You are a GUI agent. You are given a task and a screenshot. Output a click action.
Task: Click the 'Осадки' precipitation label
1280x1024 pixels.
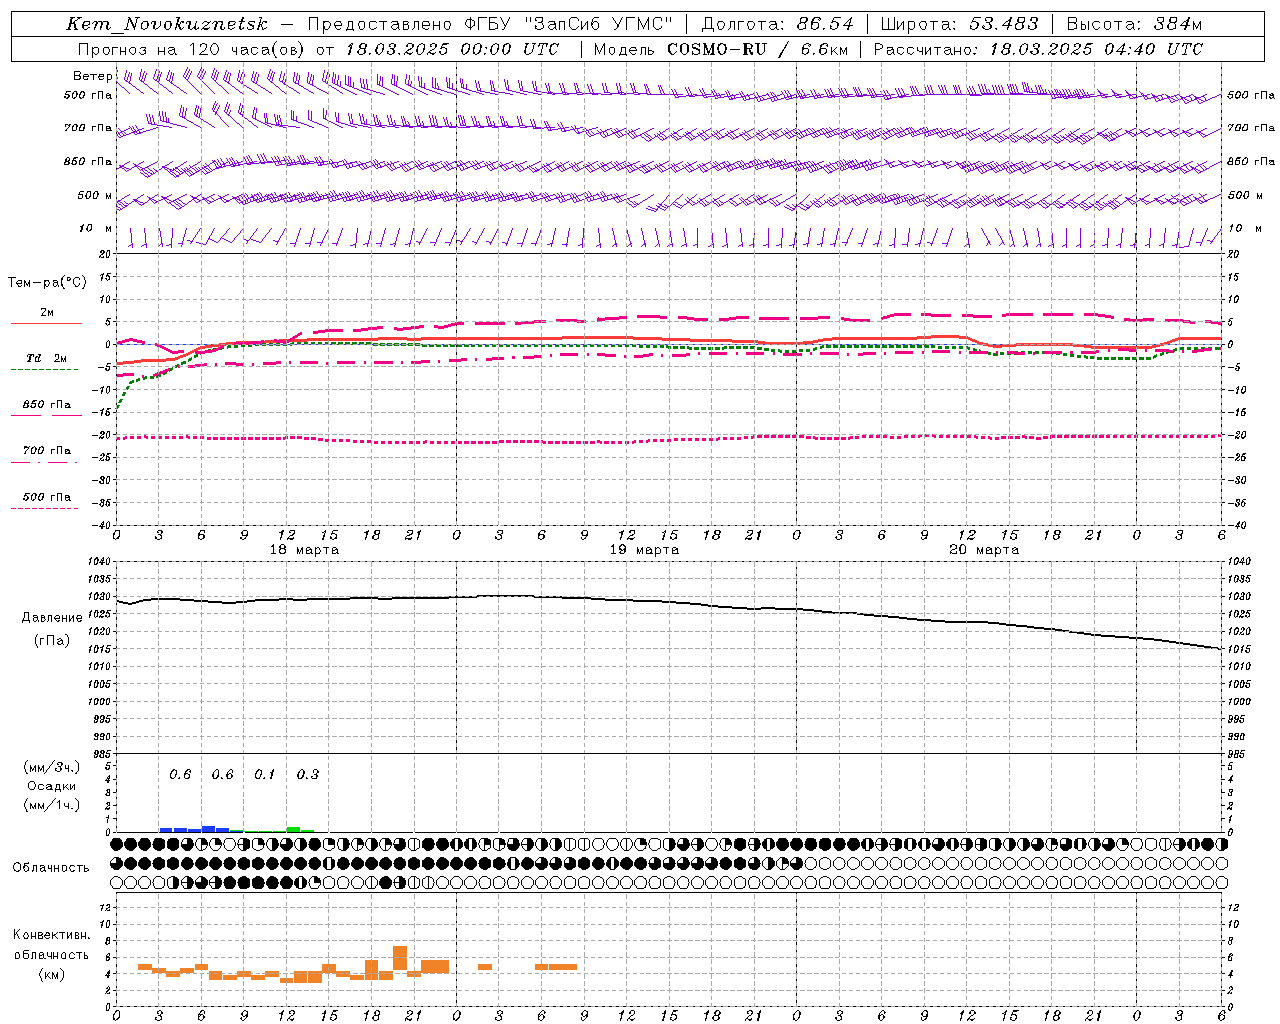click(x=52, y=786)
